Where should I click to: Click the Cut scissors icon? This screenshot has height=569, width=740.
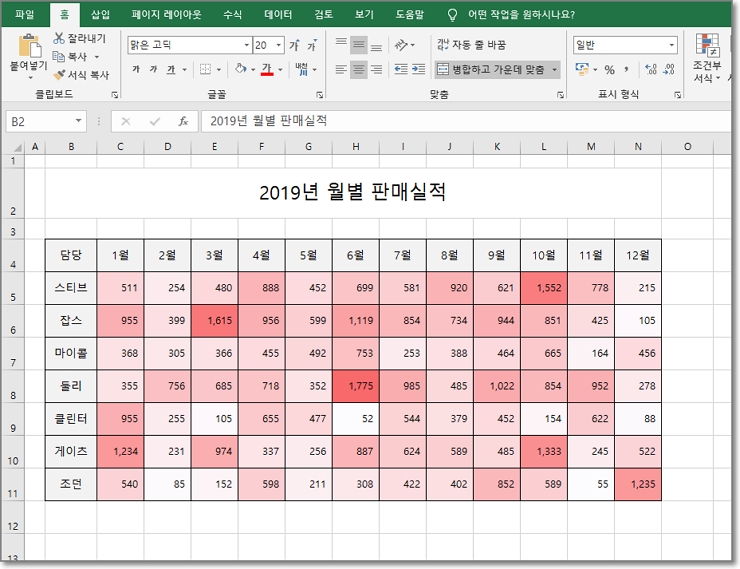pos(59,38)
